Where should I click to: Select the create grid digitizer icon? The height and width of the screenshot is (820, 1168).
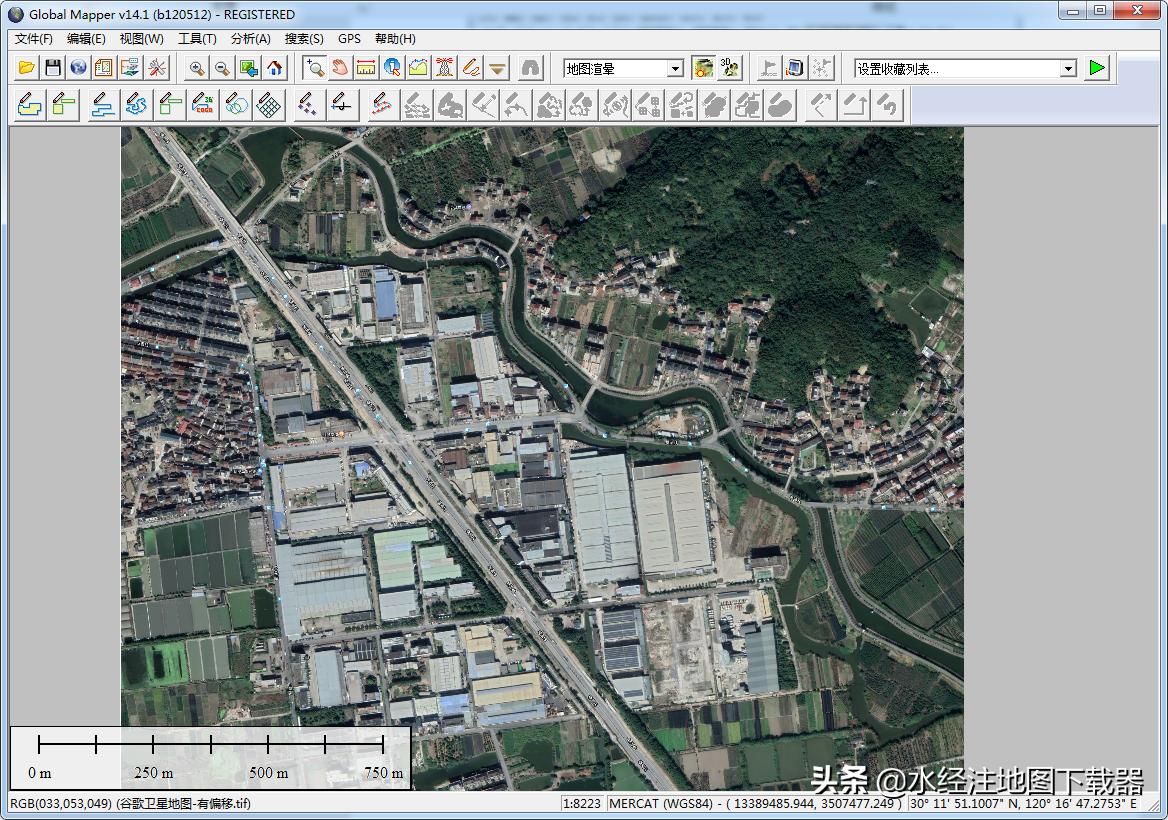coord(269,105)
